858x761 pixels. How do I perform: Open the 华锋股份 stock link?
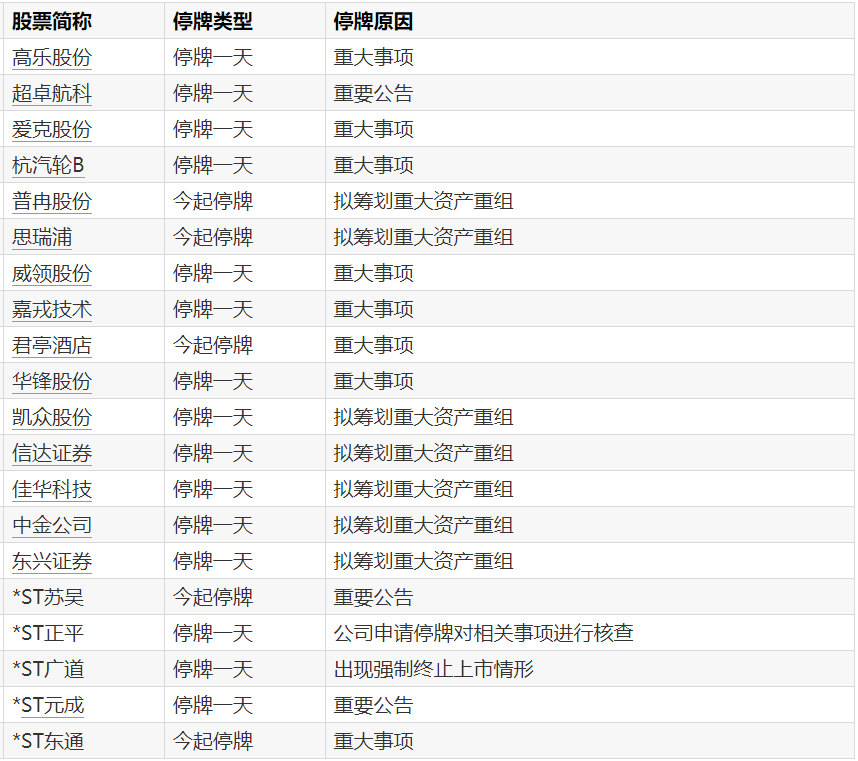coord(51,382)
